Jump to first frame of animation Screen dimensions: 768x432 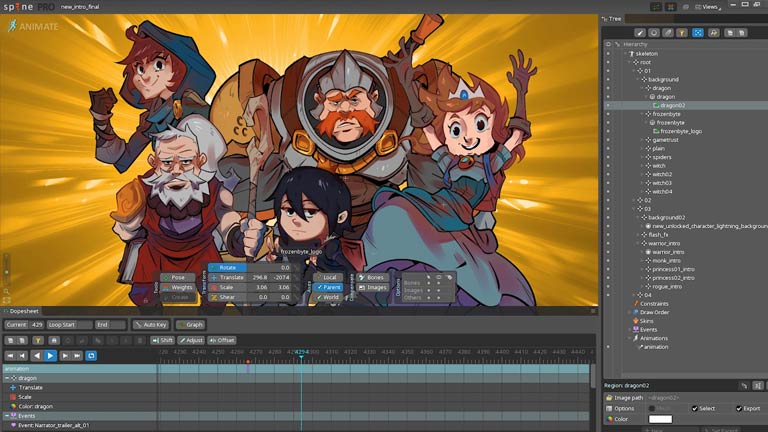tap(10, 356)
